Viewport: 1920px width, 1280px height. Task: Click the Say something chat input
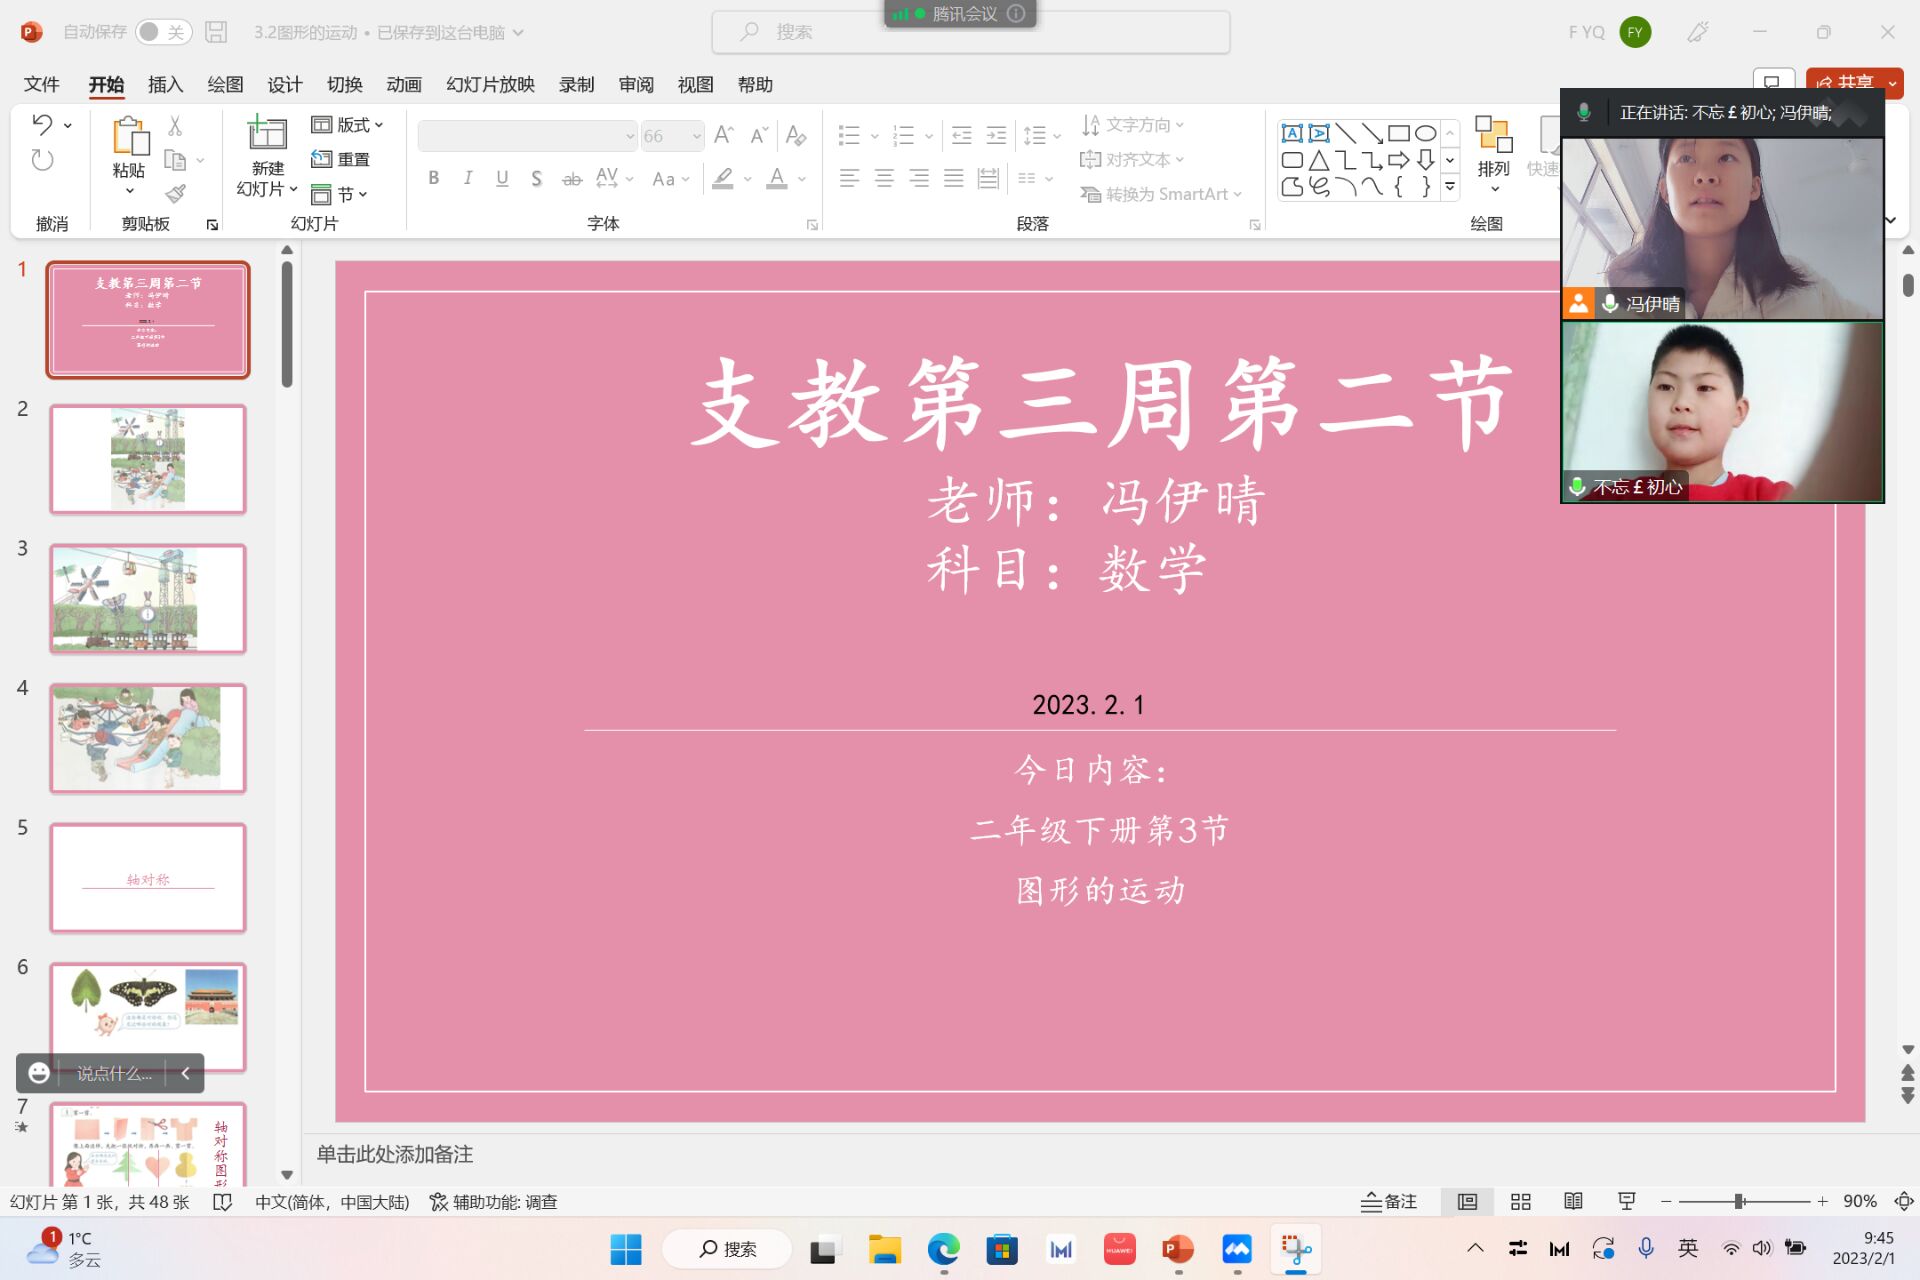pyautogui.click(x=114, y=1073)
